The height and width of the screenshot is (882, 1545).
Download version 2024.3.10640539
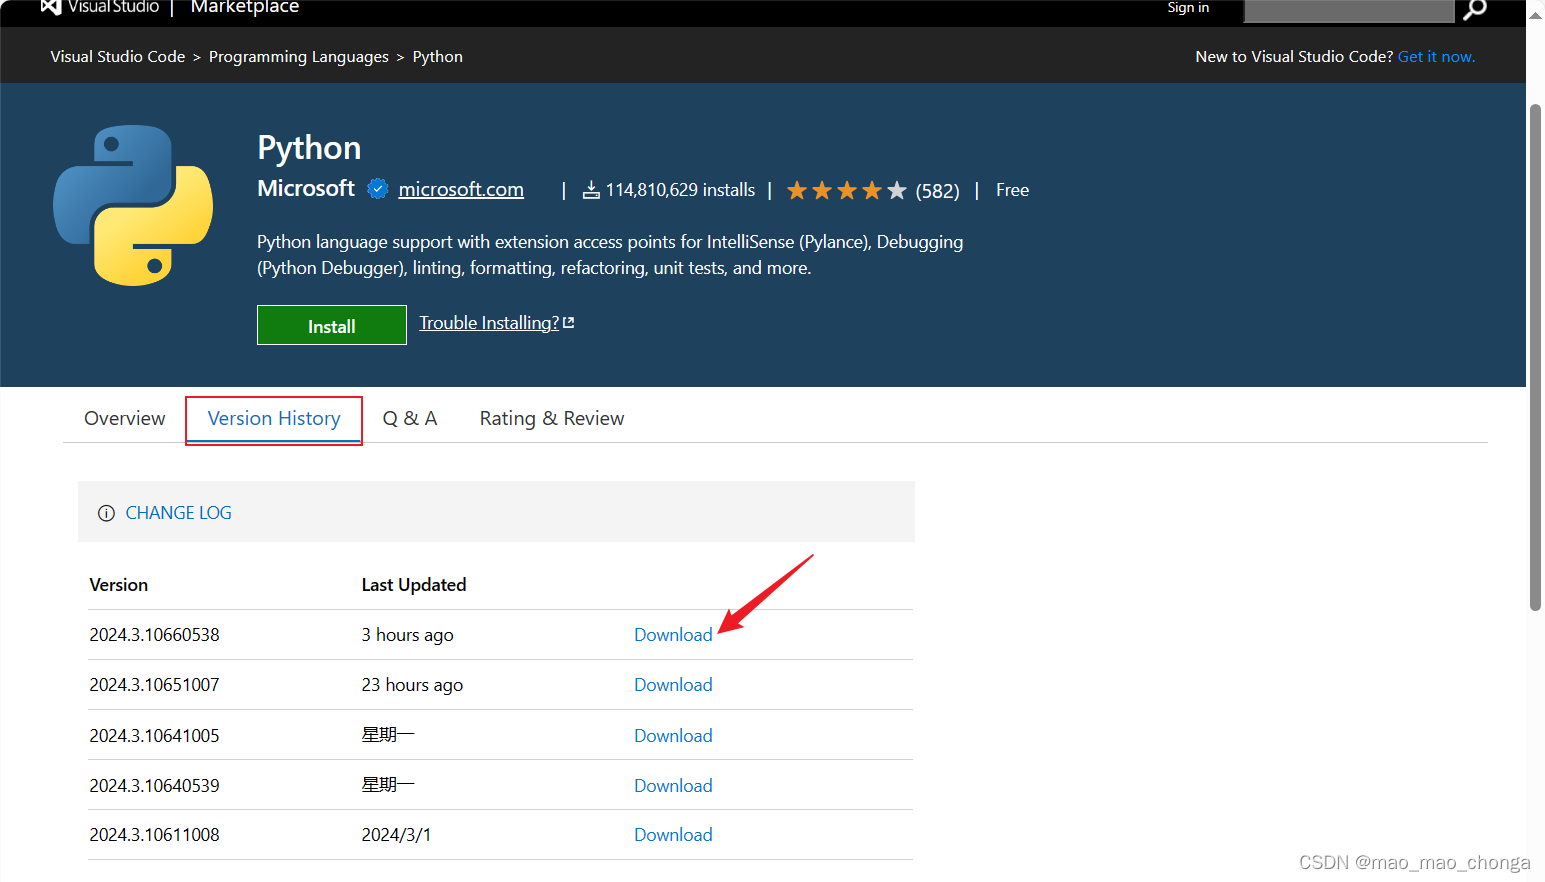673,786
